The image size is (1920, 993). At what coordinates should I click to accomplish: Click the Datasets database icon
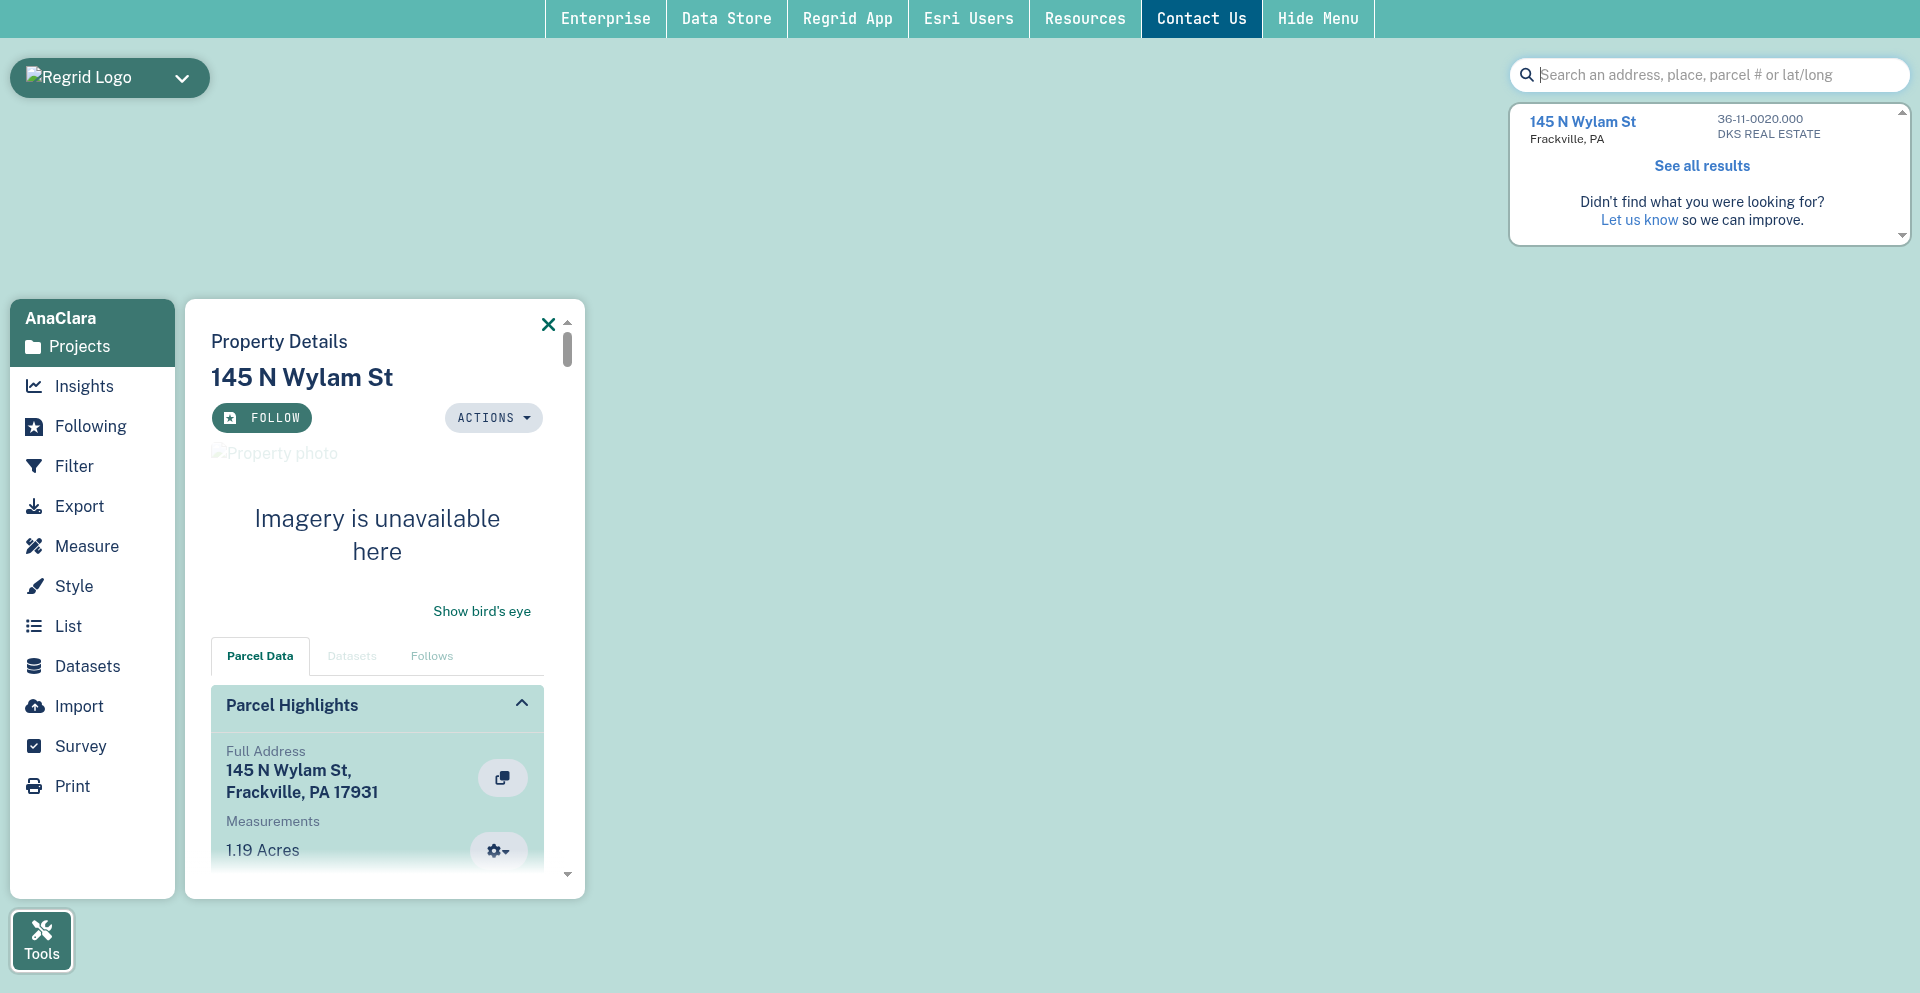tap(34, 666)
